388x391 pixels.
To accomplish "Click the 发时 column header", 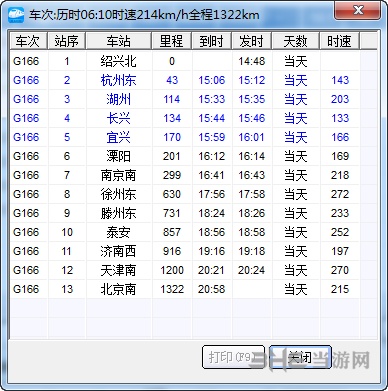I will click(x=252, y=41).
